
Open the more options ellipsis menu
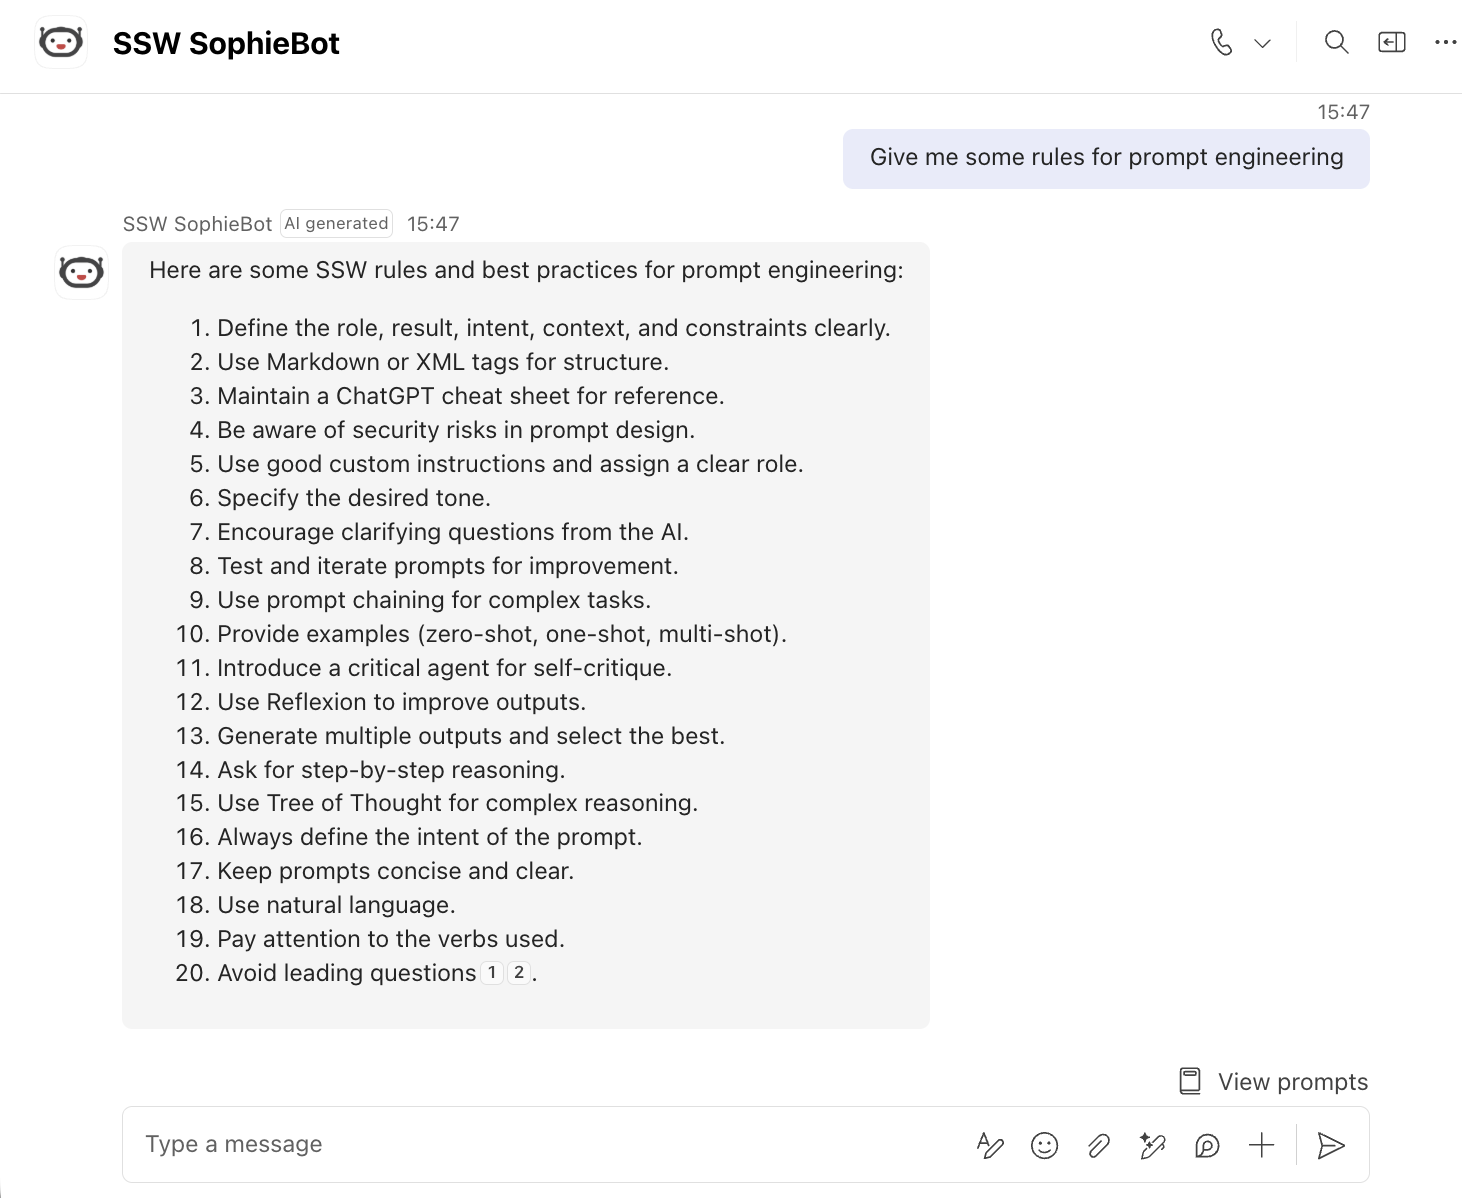click(x=1446, y=42)
